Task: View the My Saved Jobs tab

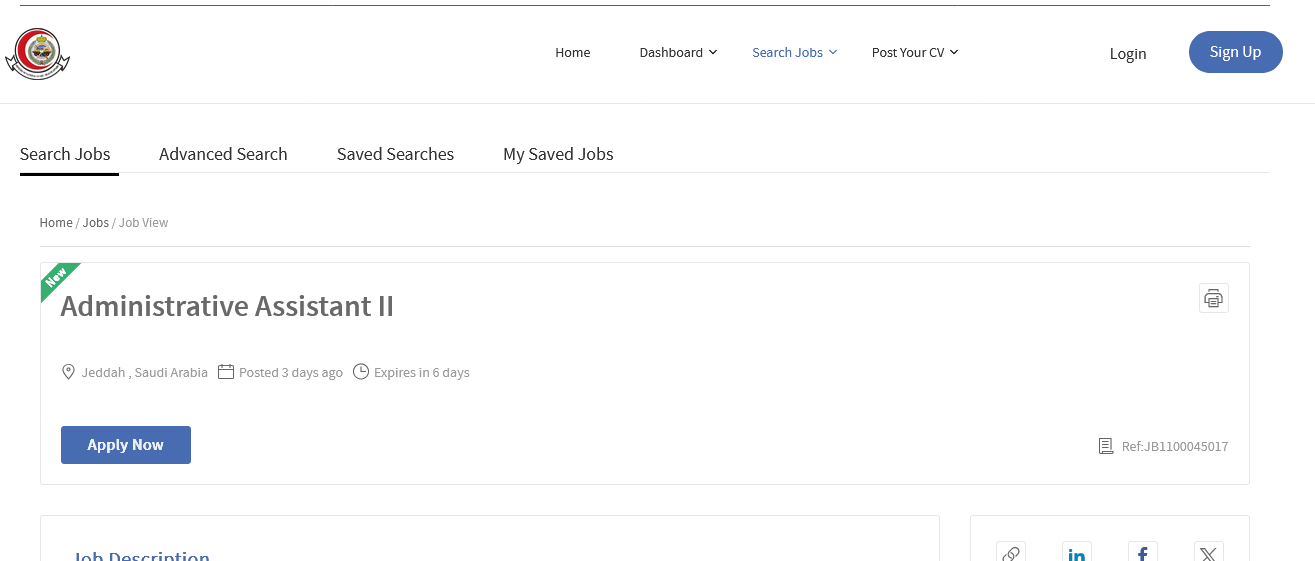Action: (558, 154)
